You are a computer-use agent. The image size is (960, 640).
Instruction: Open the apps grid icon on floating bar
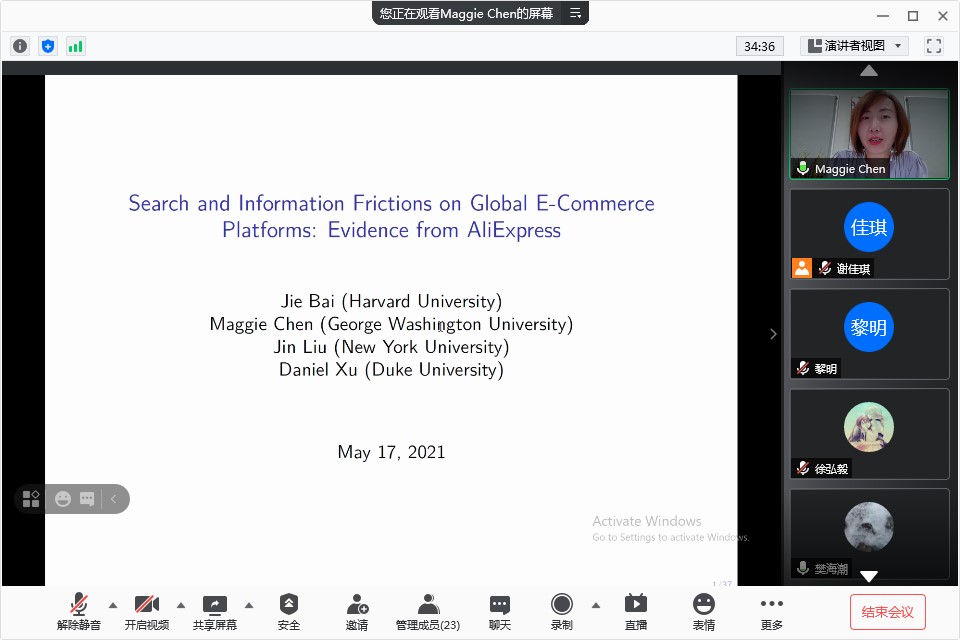point(31,499)
